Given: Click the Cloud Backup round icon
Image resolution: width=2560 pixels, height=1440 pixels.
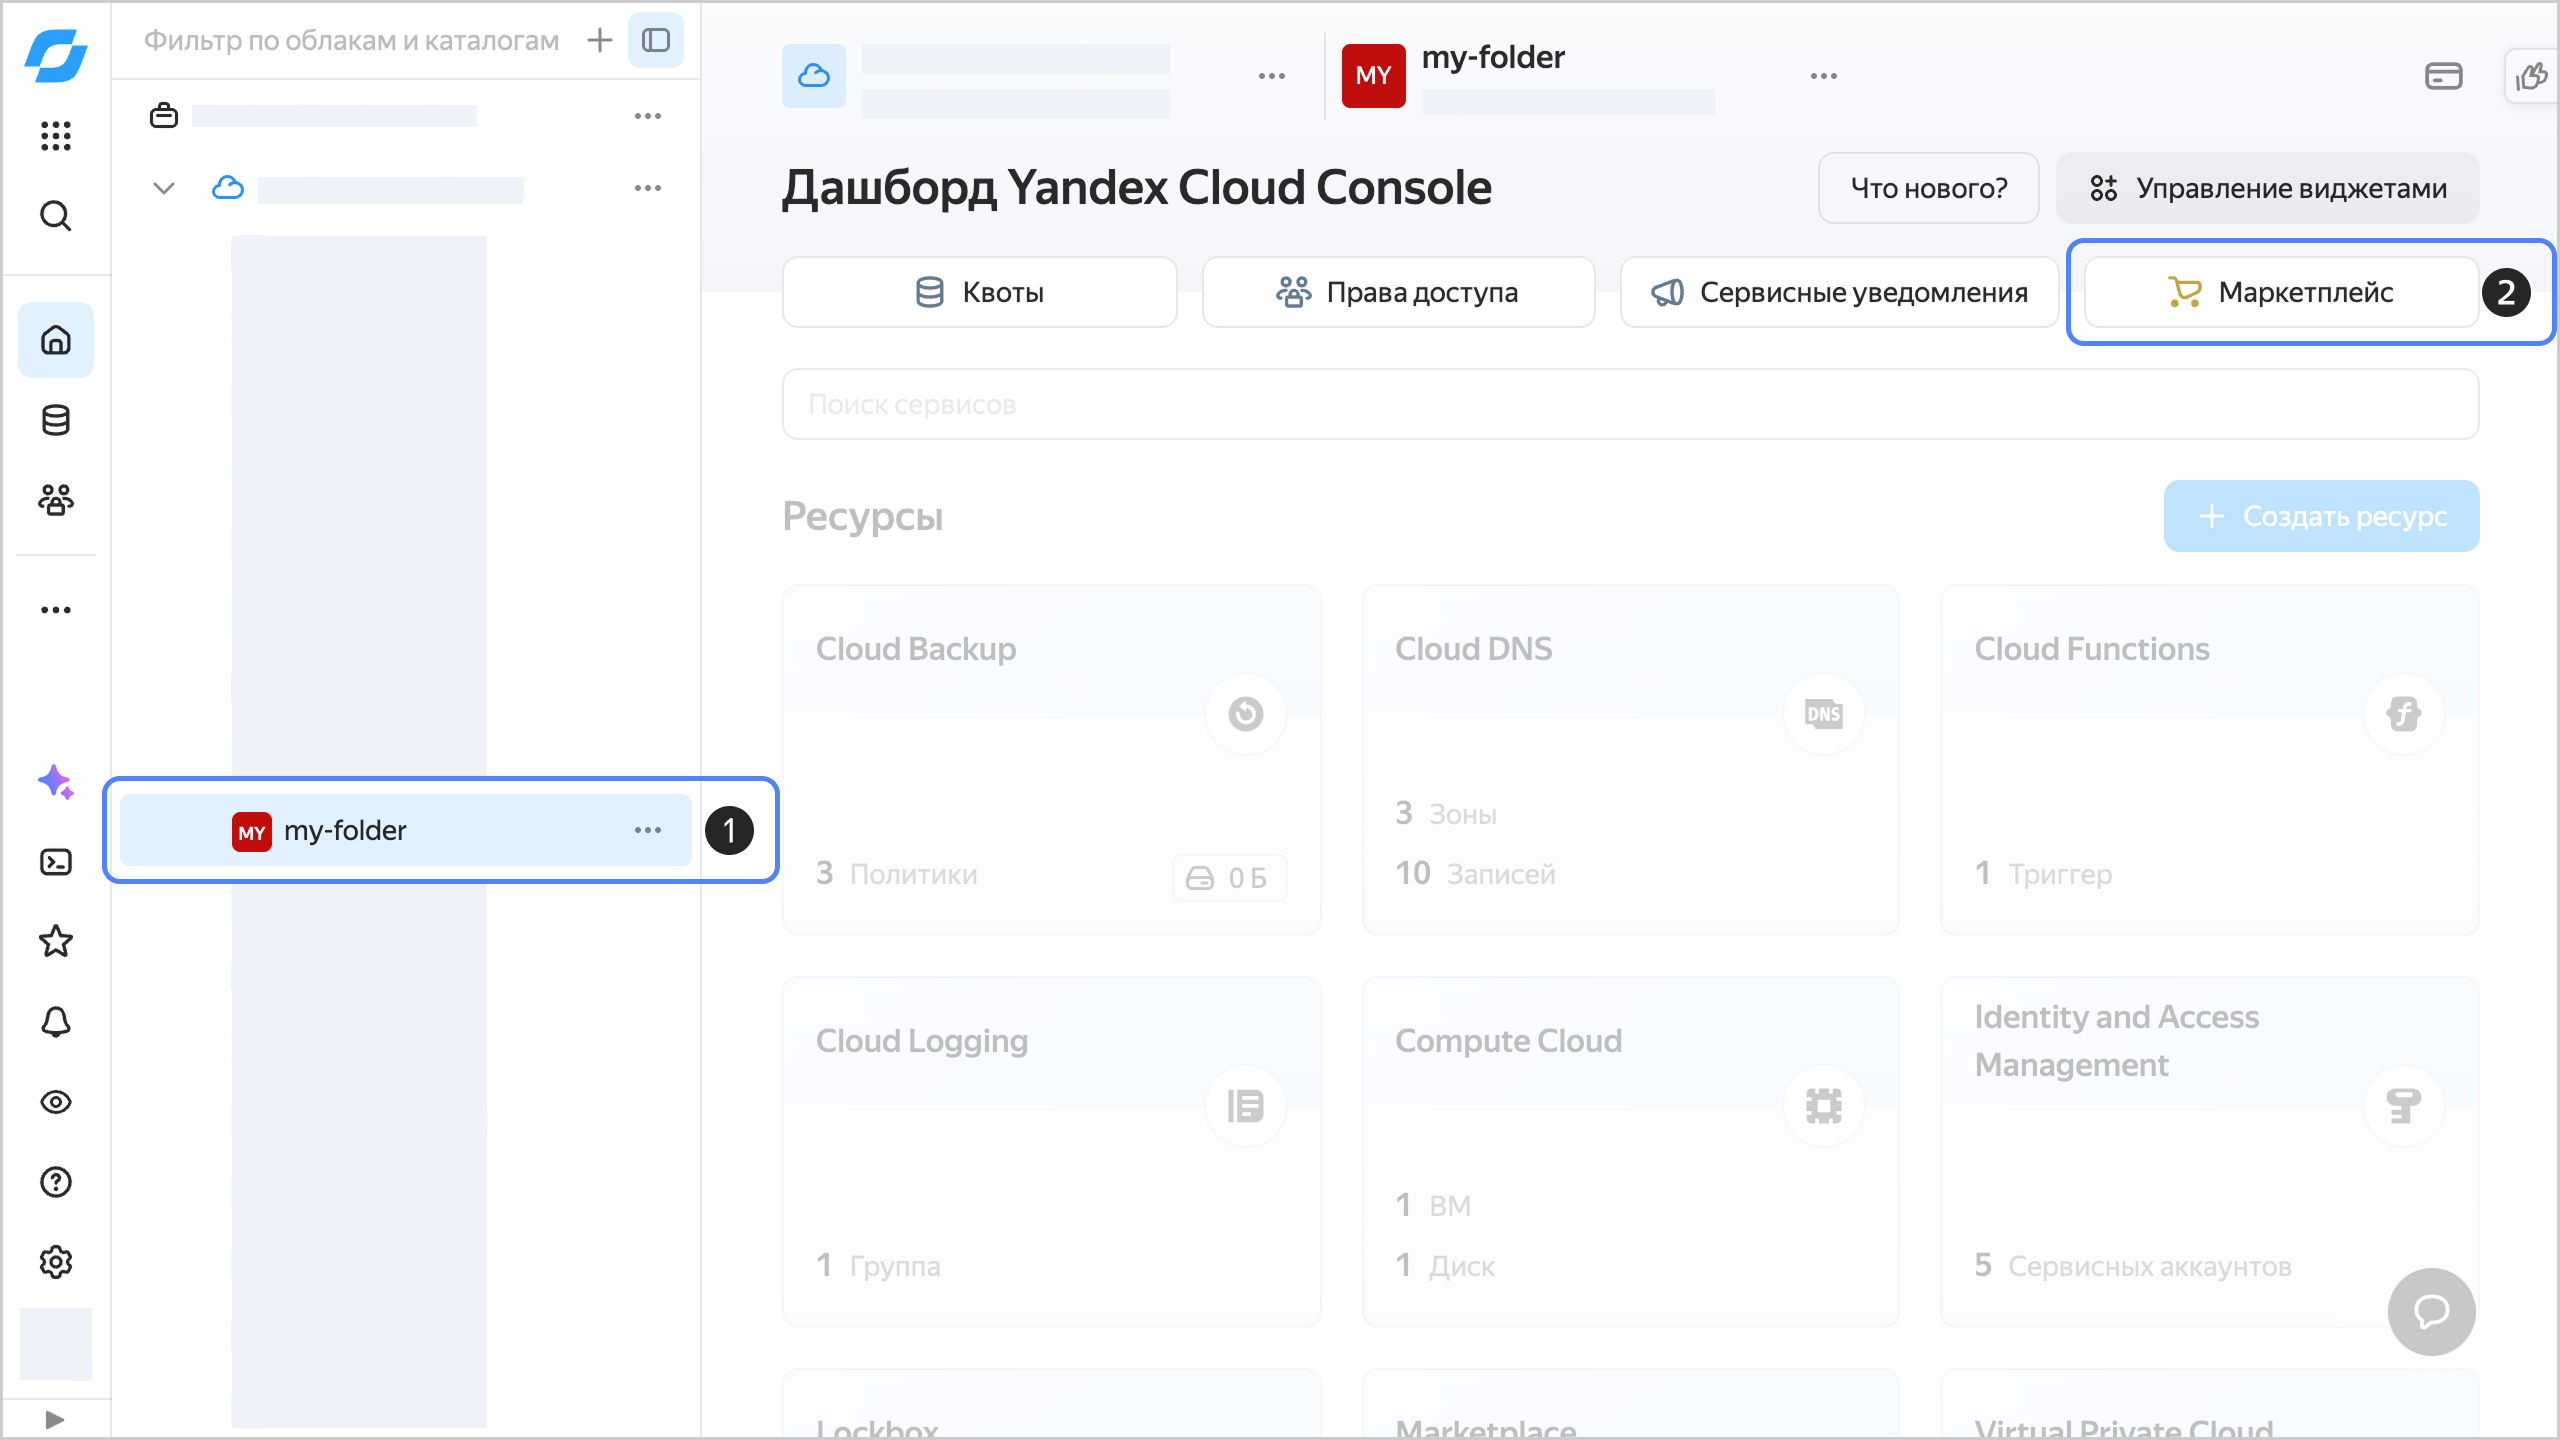Looking at the screenshot, I should point(1246,714).
